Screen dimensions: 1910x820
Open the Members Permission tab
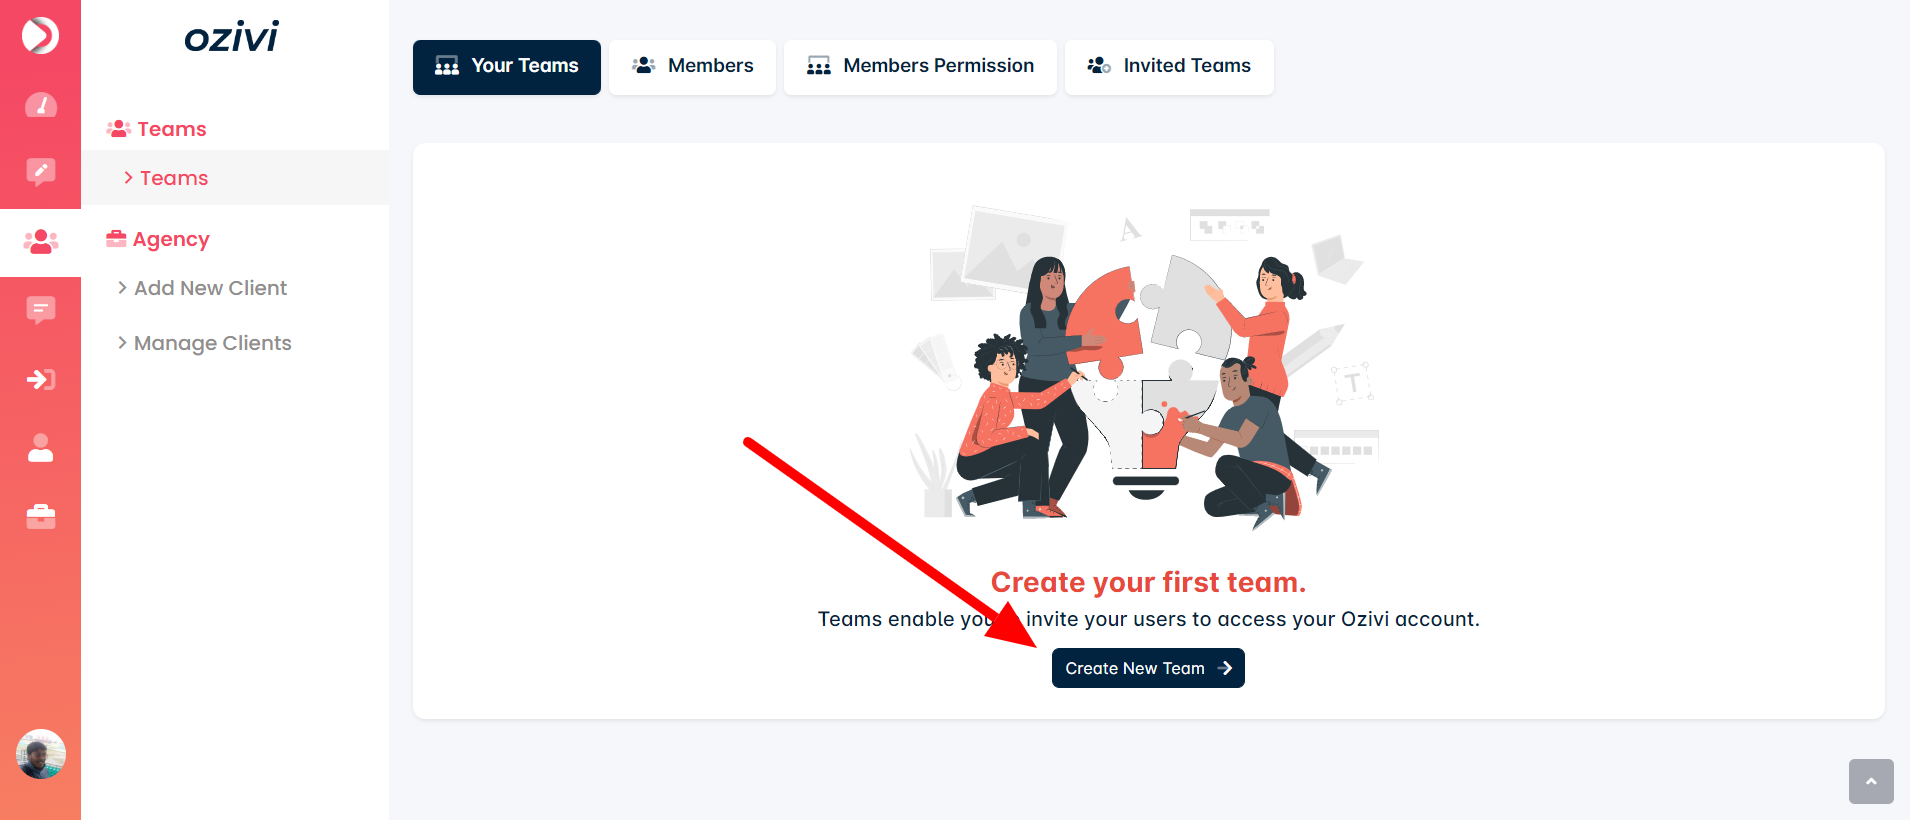pos(920,67)
